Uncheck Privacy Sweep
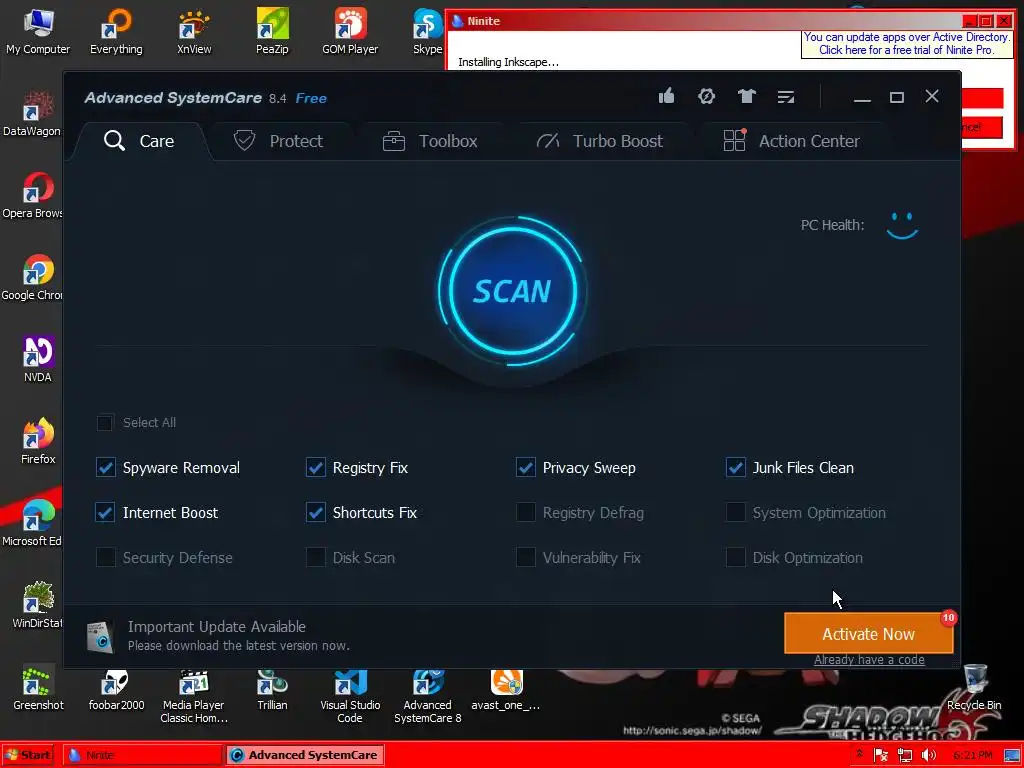Viewport: 1024px width, 768px height. [x=525, y=468]
